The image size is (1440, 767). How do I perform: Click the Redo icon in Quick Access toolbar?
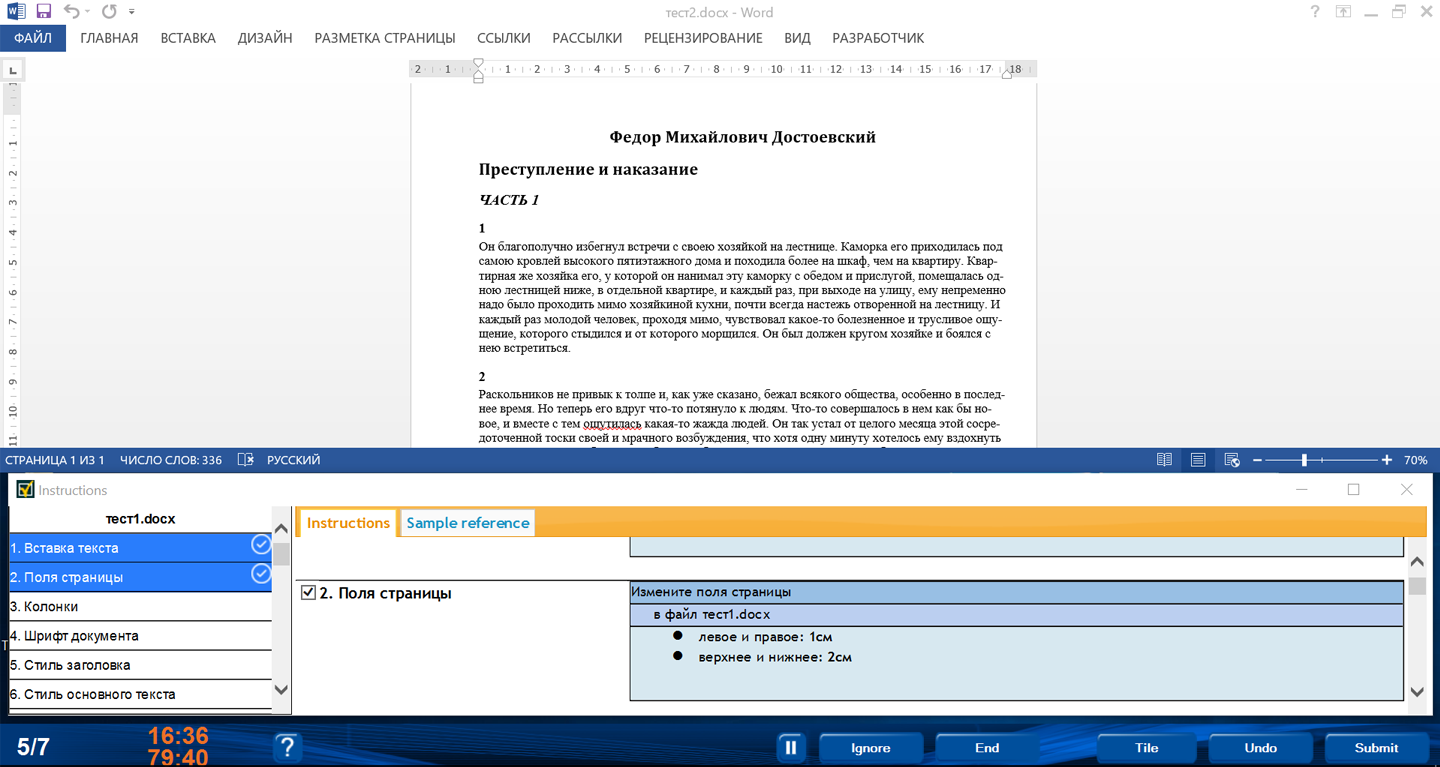109,12
